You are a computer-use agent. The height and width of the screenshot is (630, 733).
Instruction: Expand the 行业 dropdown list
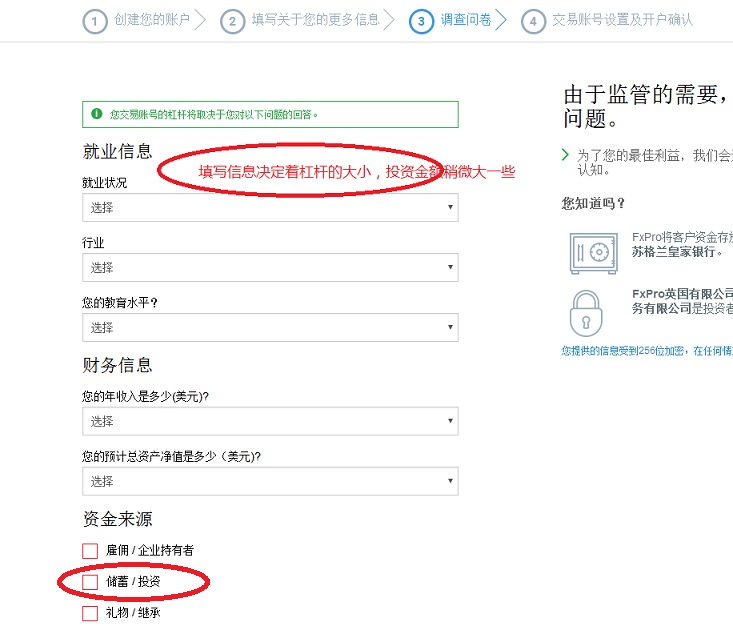tap(270, 268)
